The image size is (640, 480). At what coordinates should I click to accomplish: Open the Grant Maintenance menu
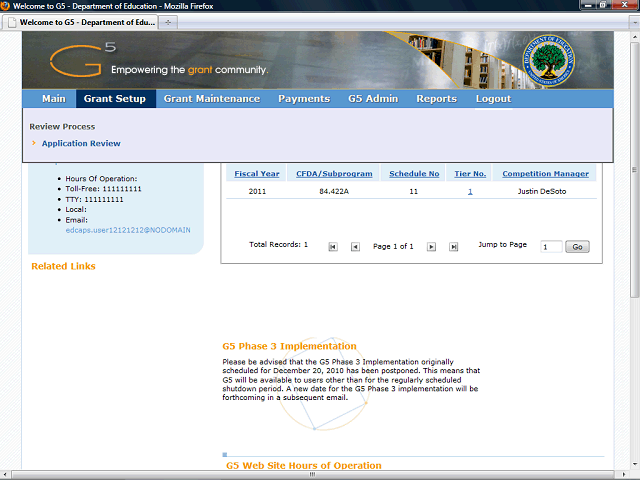pyautogui.click(x=212, y=99)
